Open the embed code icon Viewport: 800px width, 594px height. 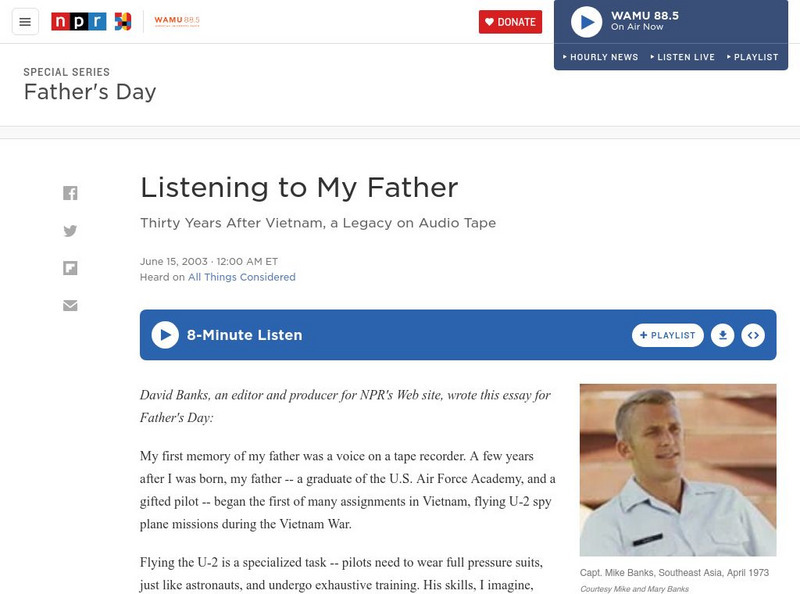click(x=753, y=335)
